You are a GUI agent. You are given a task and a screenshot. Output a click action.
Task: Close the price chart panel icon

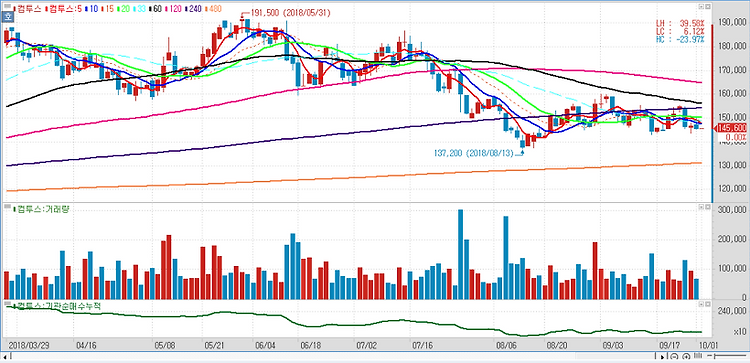click(x=707, y=8)
